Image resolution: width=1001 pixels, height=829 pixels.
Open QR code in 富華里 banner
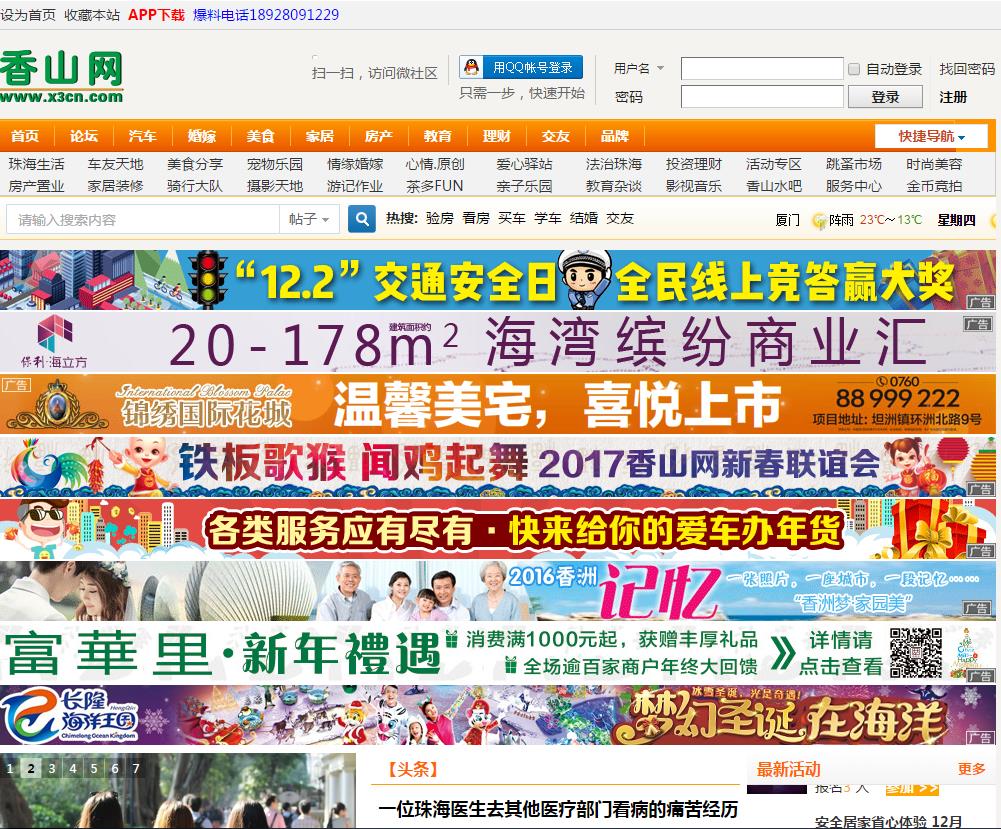pyautogui.click(x=915, y=652)
